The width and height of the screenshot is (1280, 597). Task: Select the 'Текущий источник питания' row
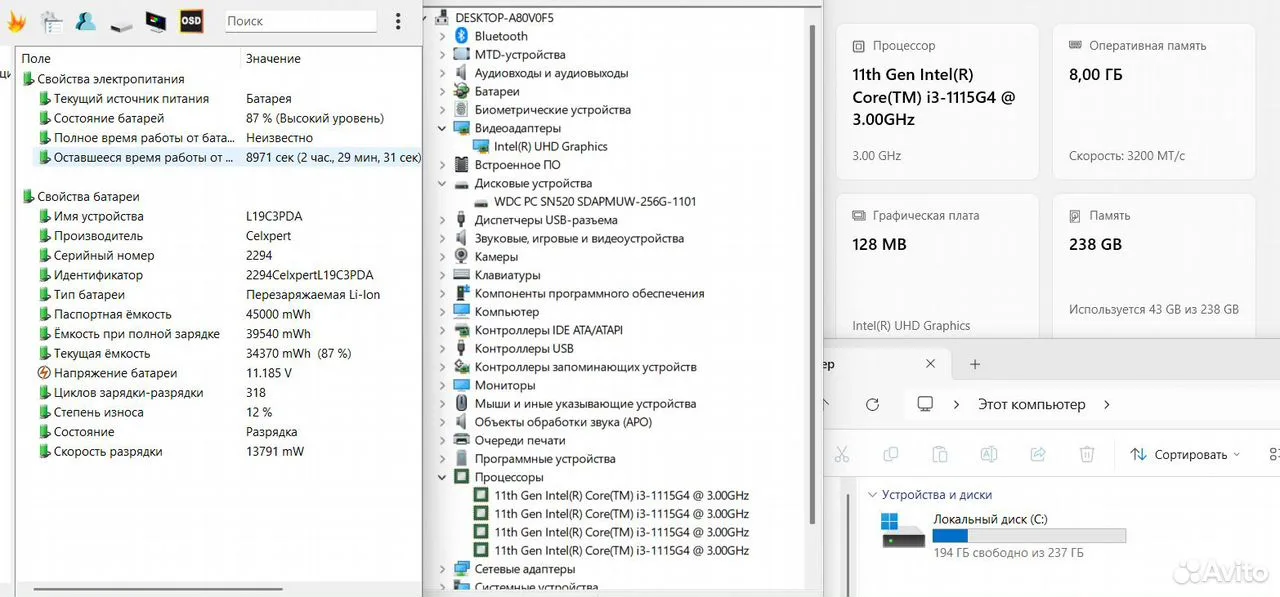(x=220, y=99)
